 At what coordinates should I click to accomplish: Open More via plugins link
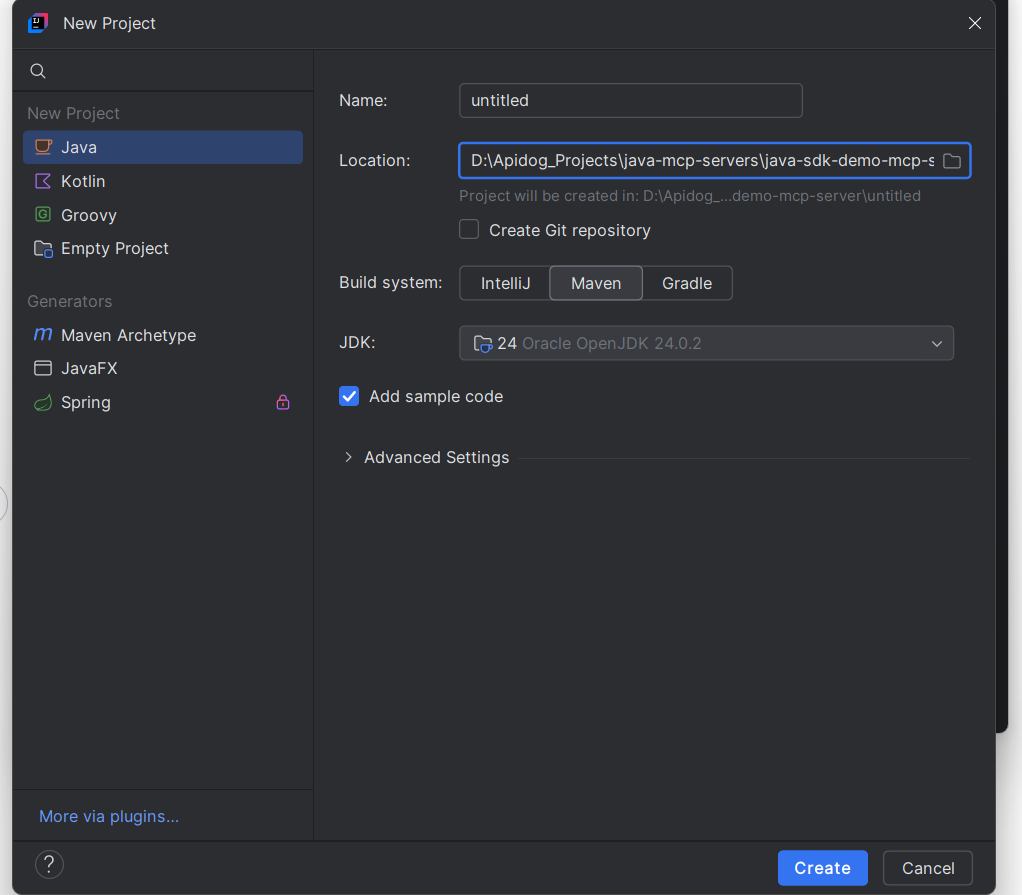109,816
